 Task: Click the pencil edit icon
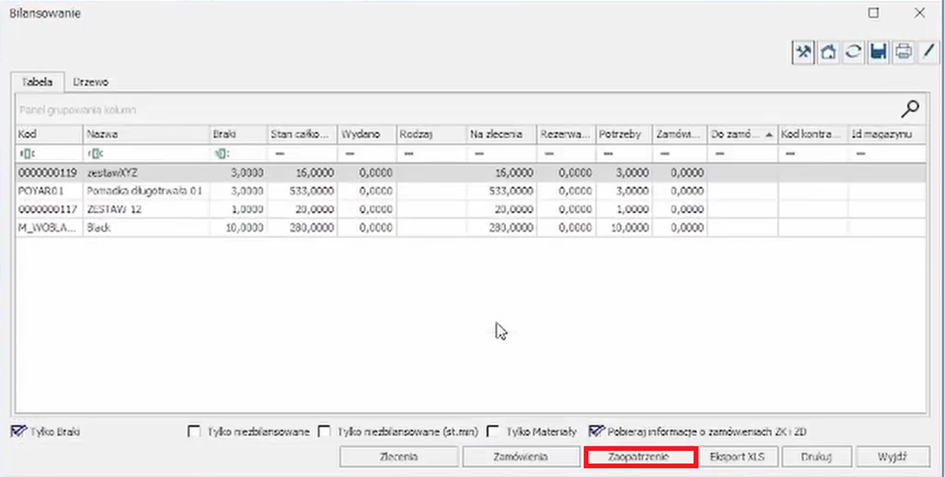tap(927, 52)
